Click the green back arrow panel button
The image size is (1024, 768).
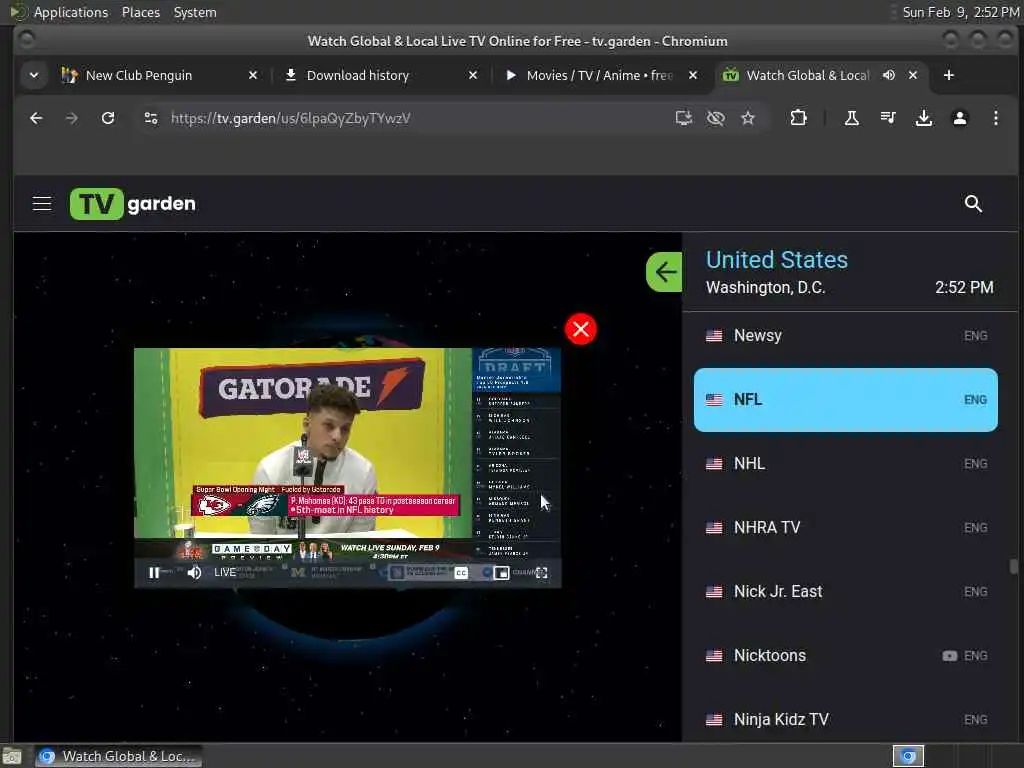(664, 272)
